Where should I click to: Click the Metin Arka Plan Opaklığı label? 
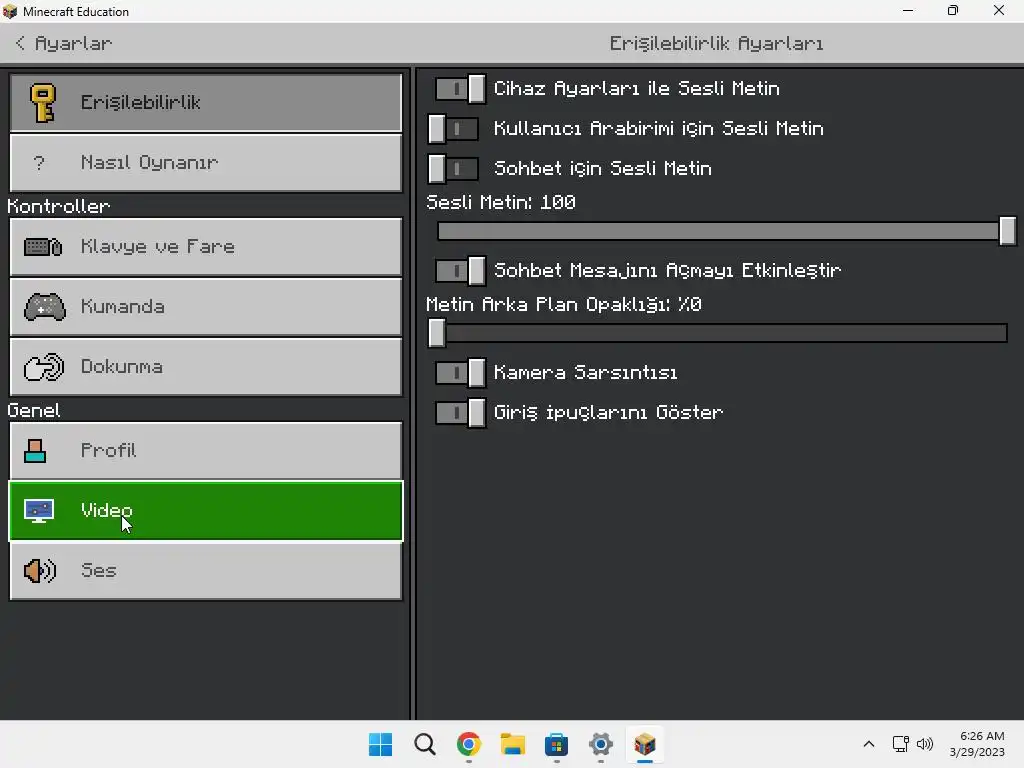coord(564,304)
